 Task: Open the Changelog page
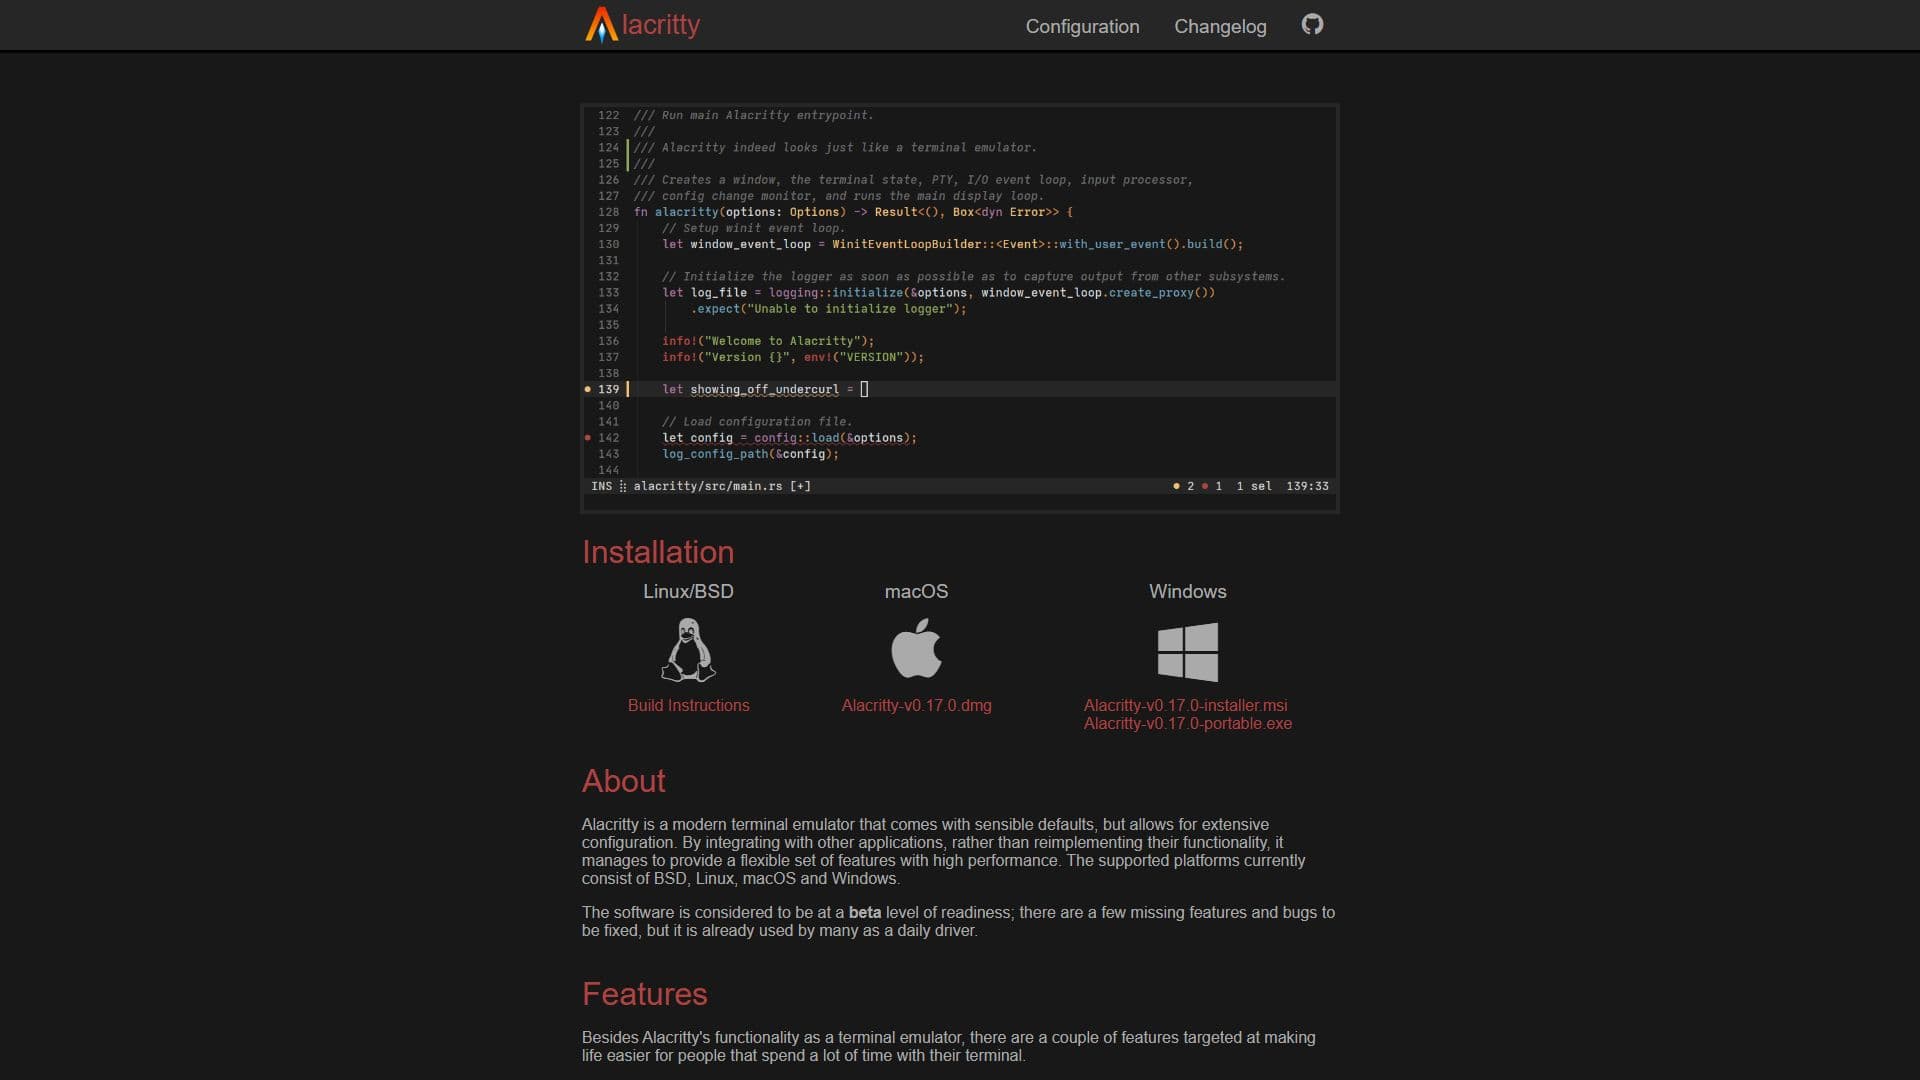1220,26
